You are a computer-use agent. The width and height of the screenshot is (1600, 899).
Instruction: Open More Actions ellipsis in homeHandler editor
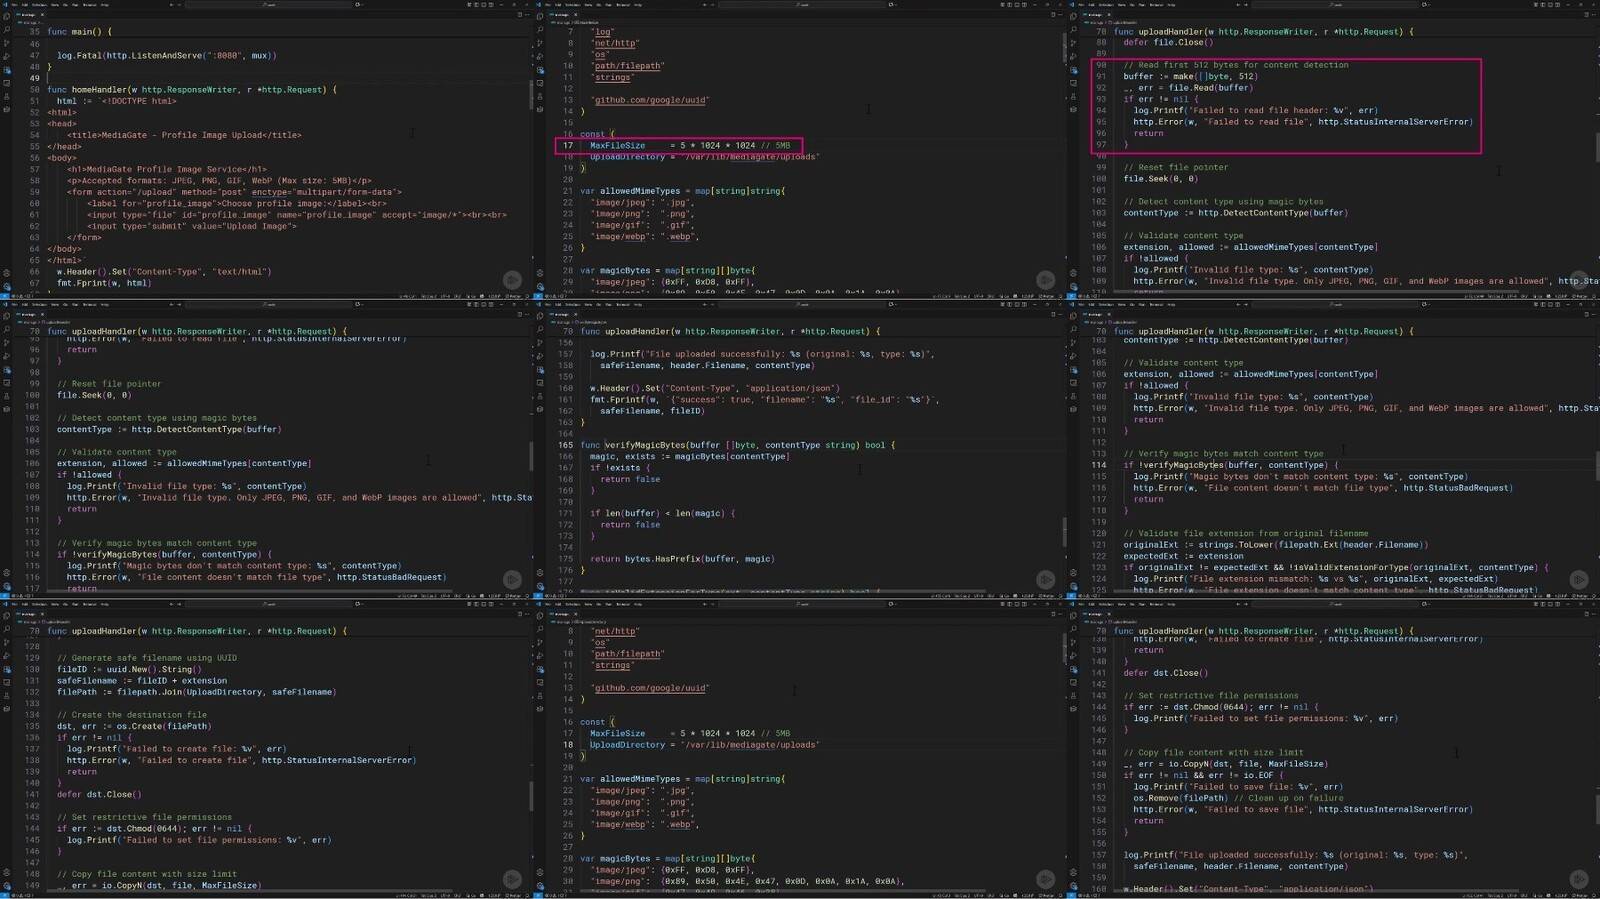click(x=527, y=15)
